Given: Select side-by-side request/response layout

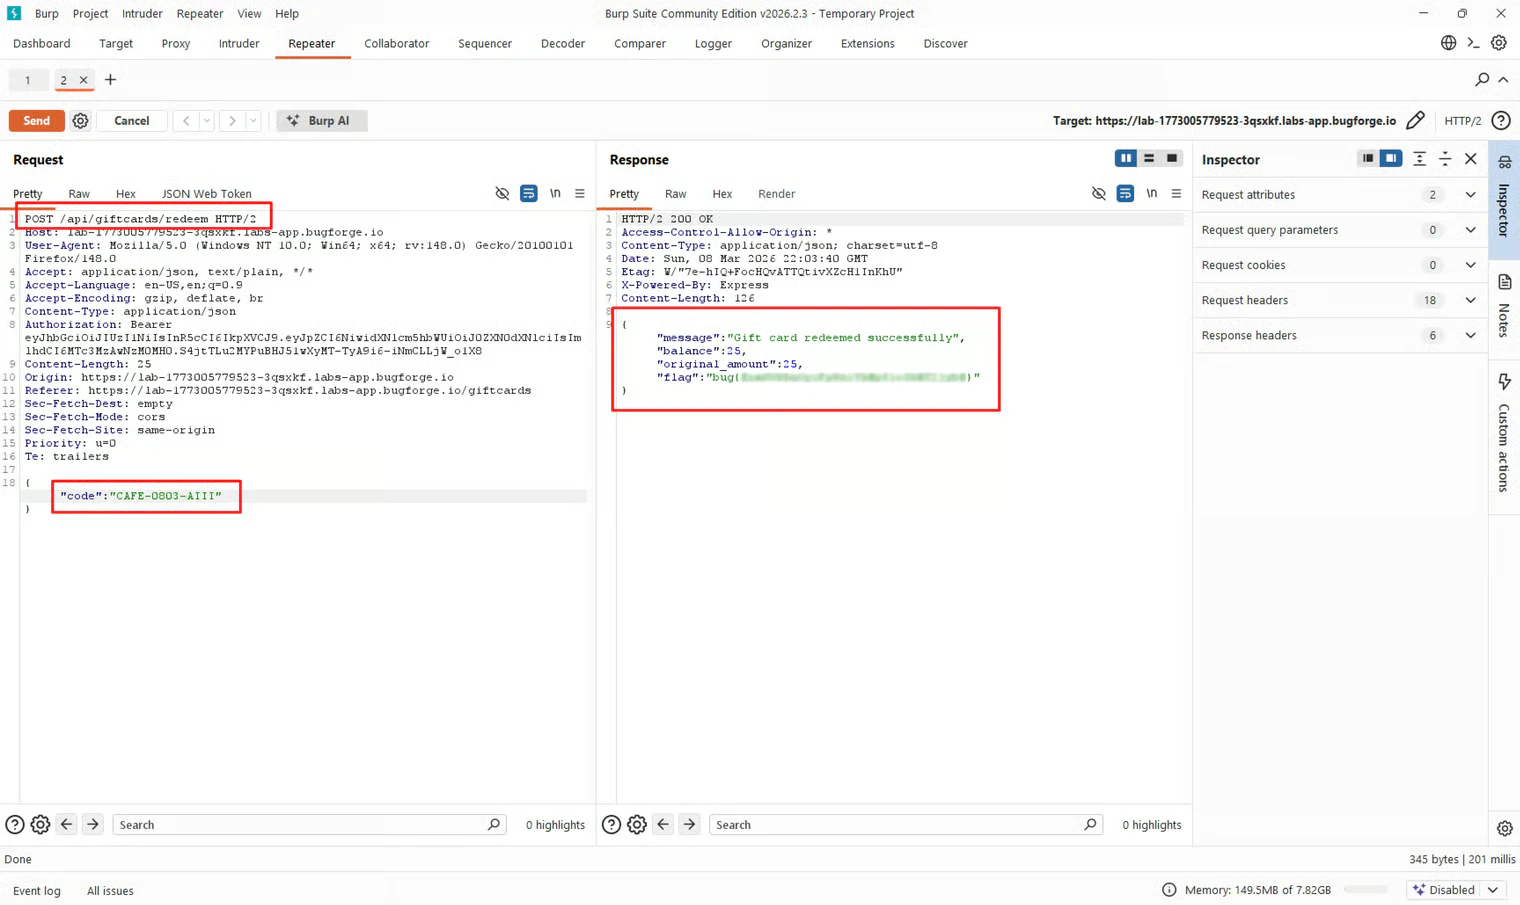Looking at the screenshot, I should tap(1126, 158).
